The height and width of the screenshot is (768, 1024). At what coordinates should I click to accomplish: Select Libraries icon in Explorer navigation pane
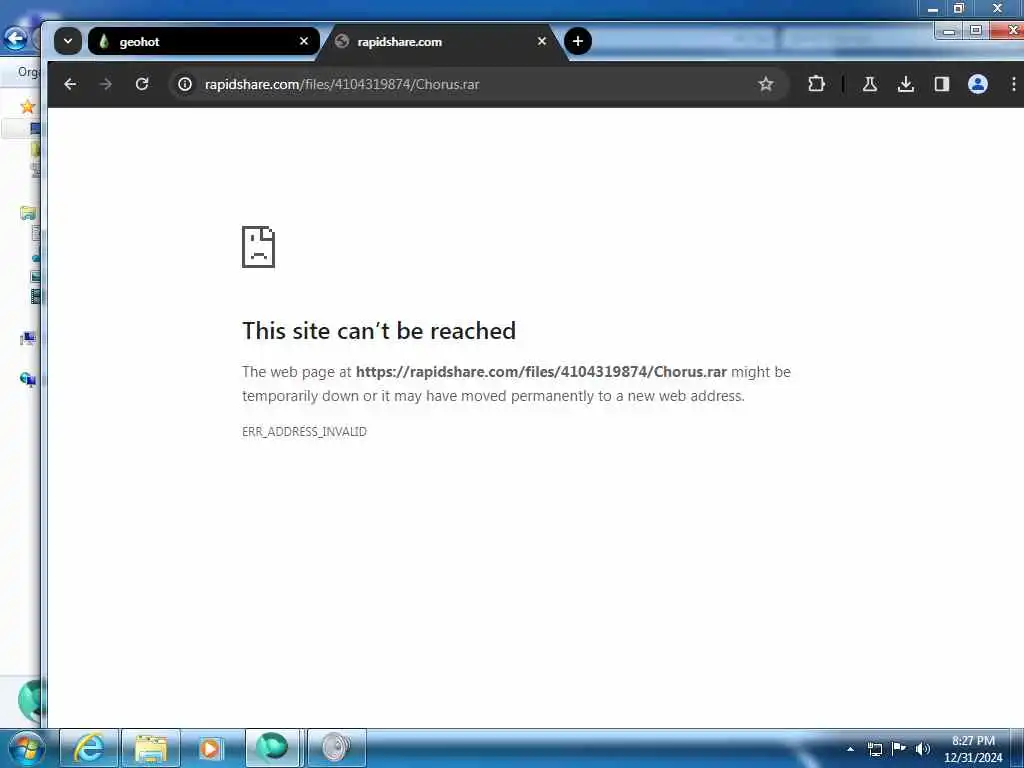27,213
